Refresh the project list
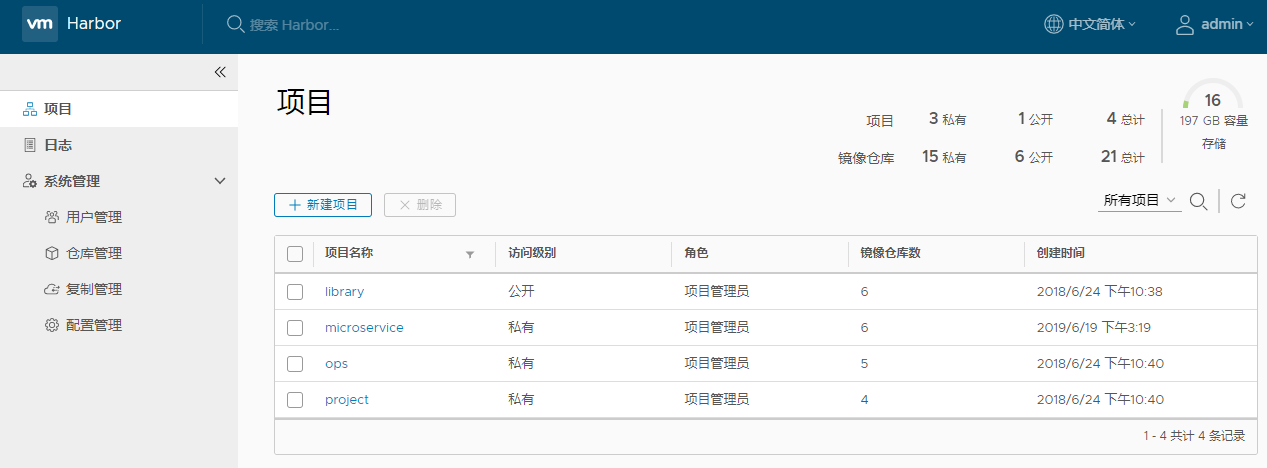 pos(1238,201)
